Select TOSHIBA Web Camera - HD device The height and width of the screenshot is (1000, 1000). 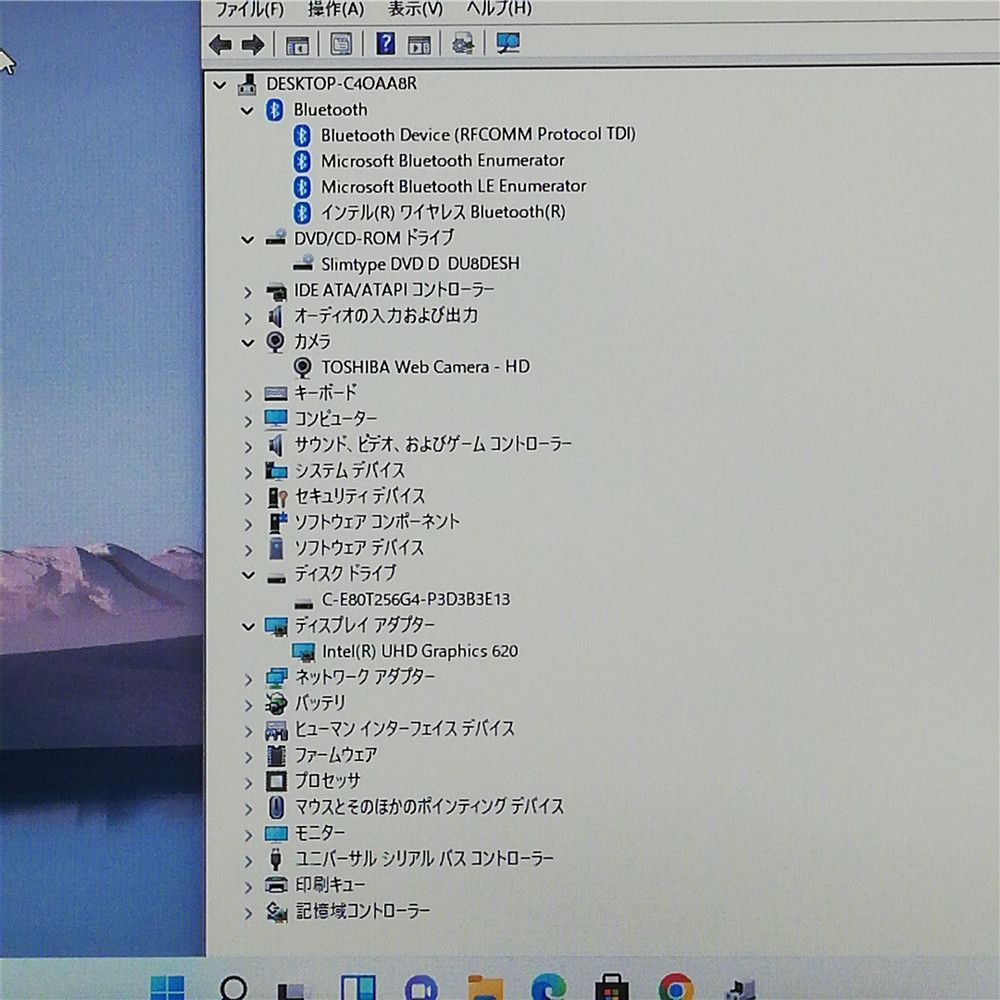425,367
